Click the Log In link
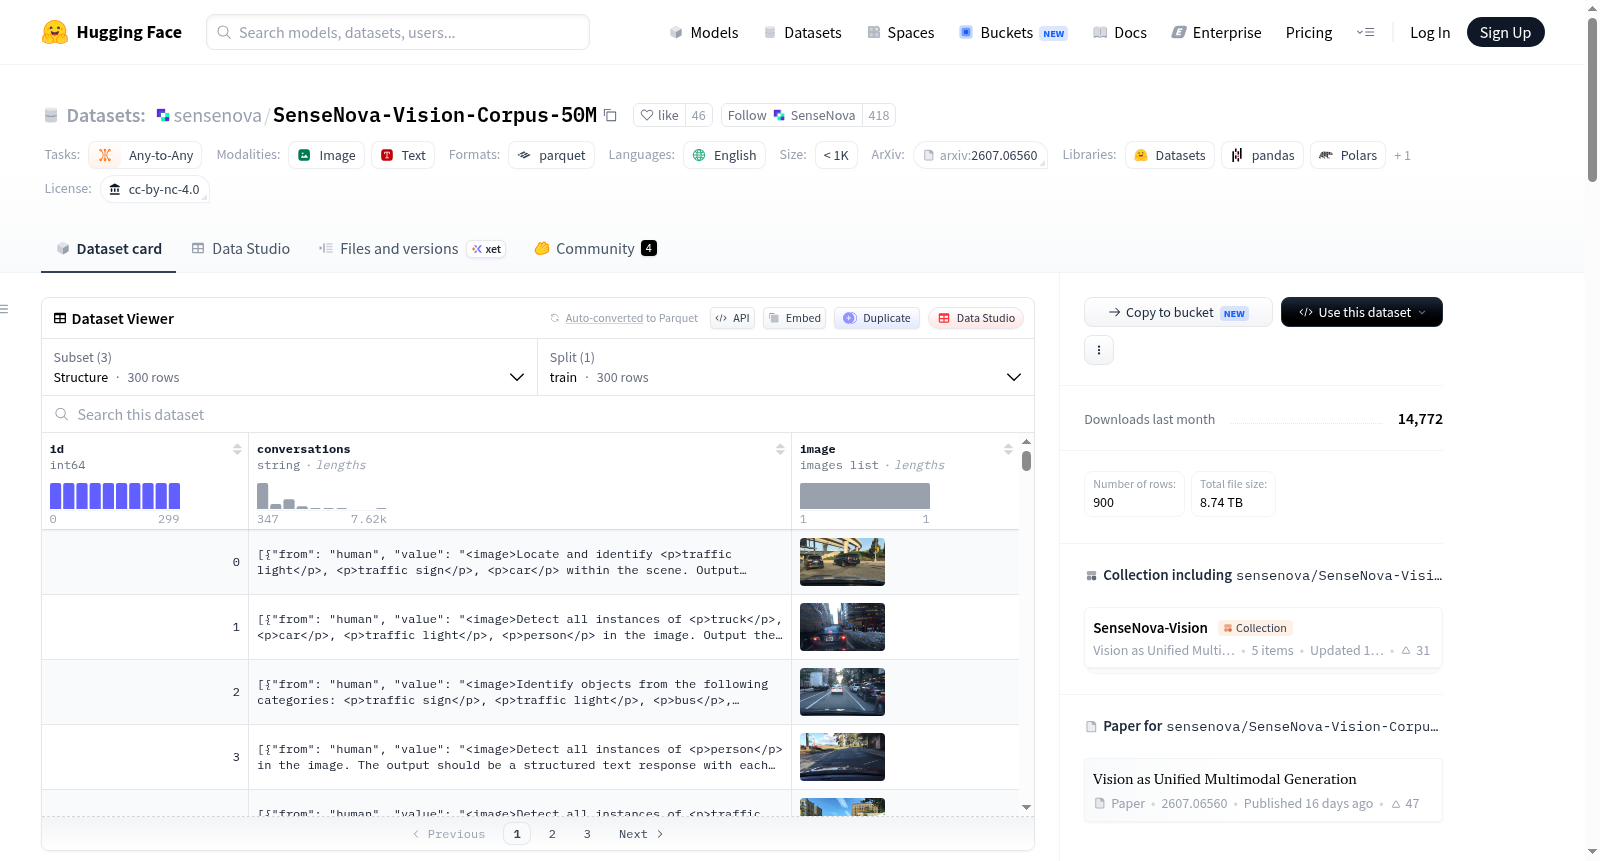 tap(1430, 32)
